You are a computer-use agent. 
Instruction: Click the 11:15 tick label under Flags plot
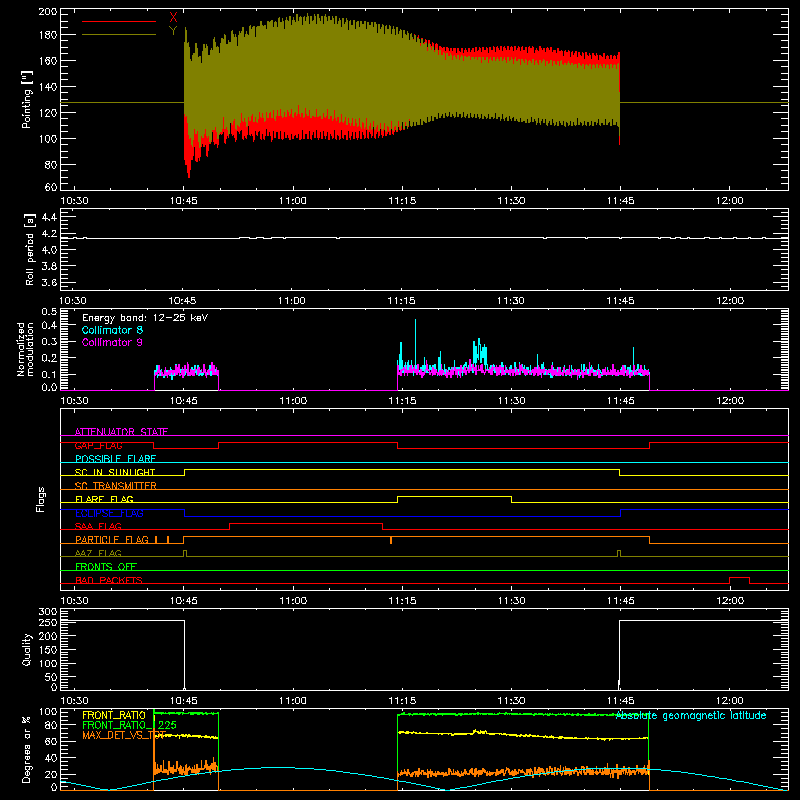pos(402,601)
